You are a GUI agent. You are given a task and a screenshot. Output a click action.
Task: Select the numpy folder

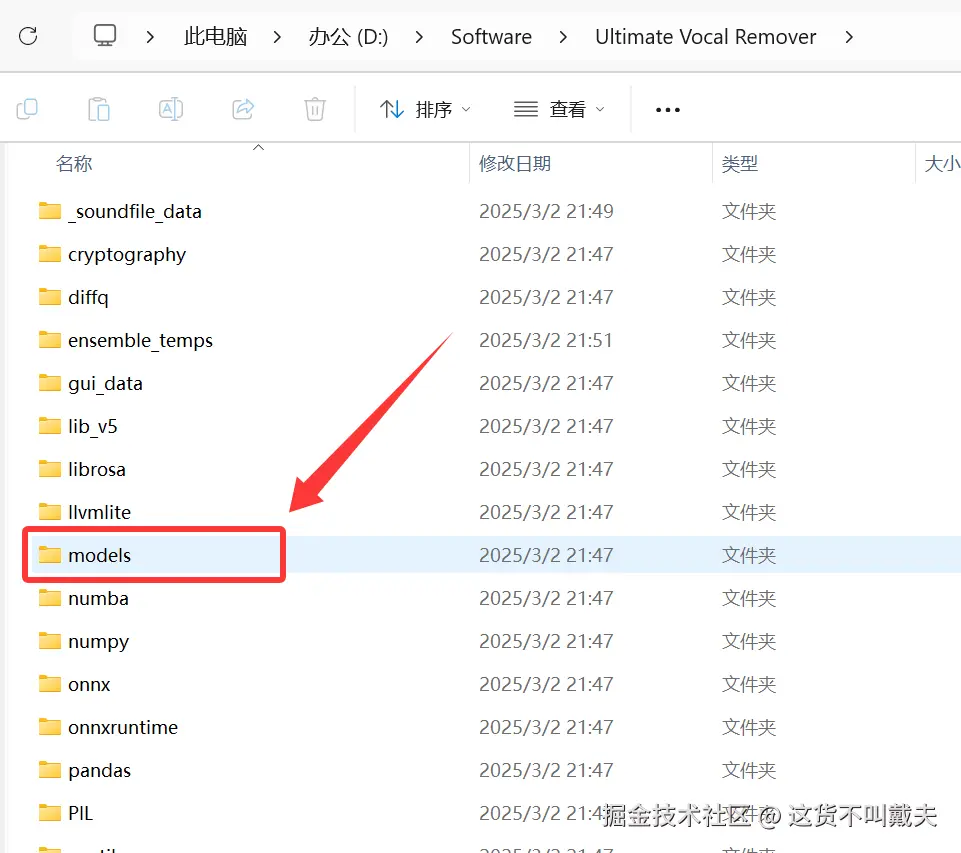click(x=98, y=642)
